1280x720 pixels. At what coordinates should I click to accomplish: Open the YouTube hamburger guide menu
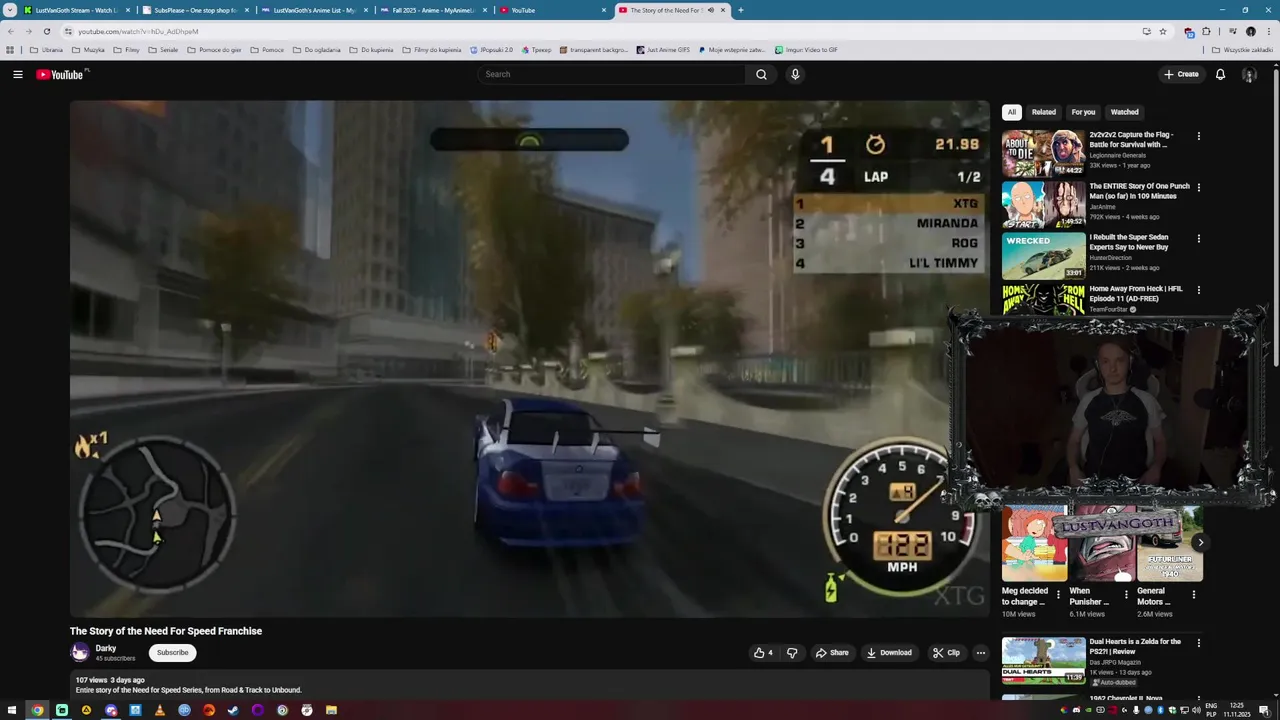click(18, 74)
